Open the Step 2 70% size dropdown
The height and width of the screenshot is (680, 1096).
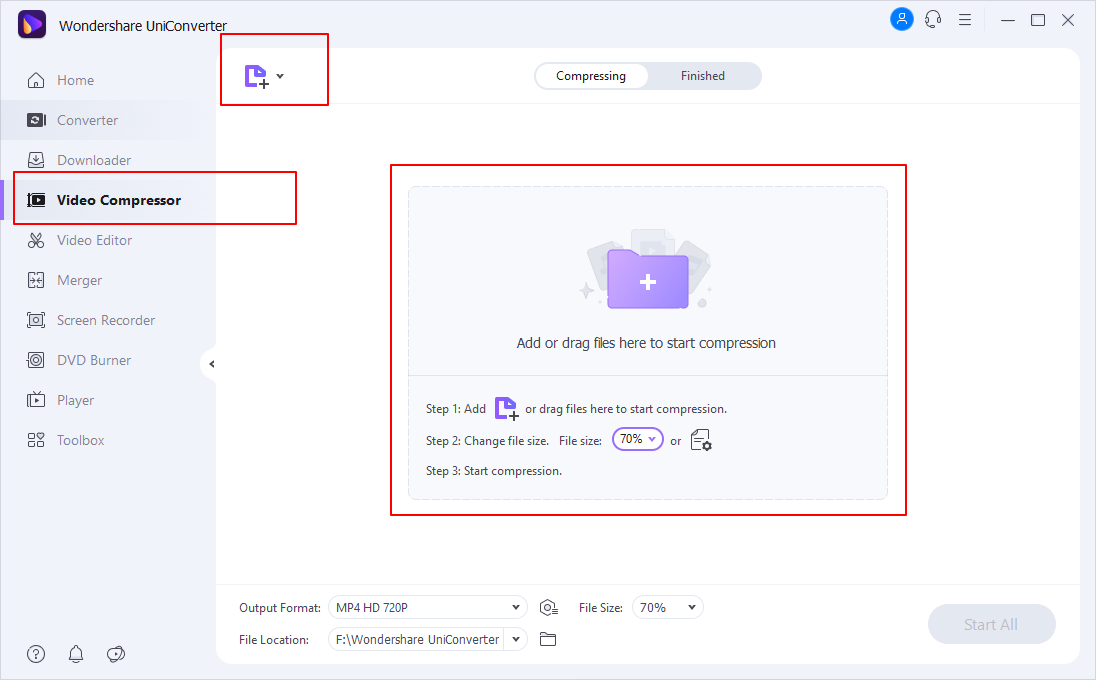[x=637, y=439]
